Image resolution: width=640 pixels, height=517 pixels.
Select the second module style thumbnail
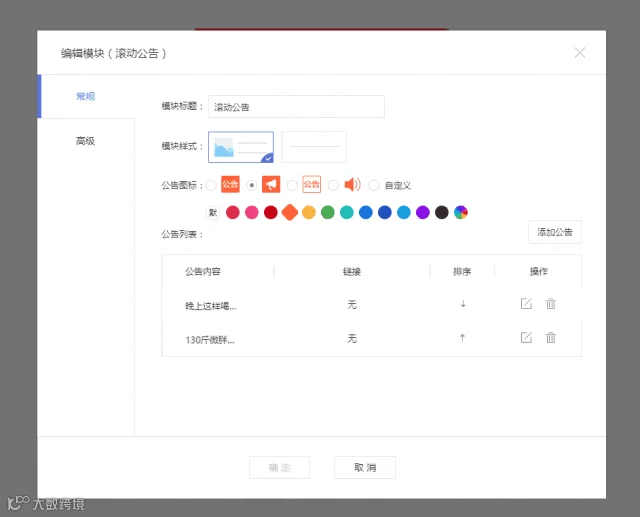coord(314,147)
